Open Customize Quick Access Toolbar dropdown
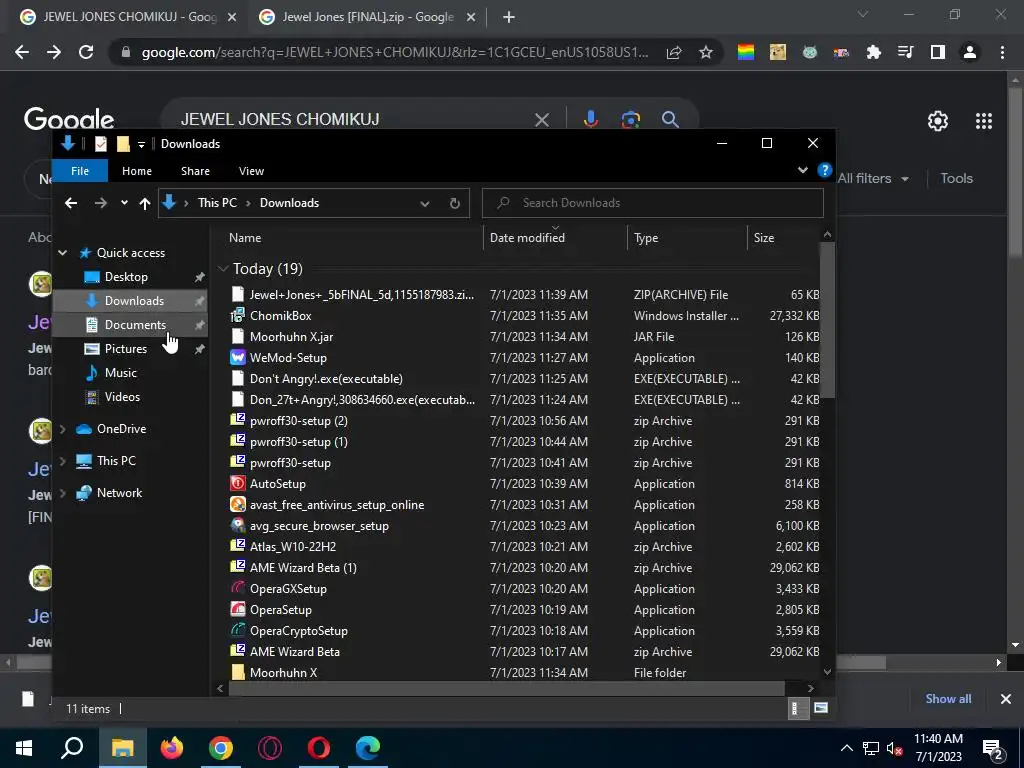This screenshot has height=768, width=1024. [x=141, y=144]
